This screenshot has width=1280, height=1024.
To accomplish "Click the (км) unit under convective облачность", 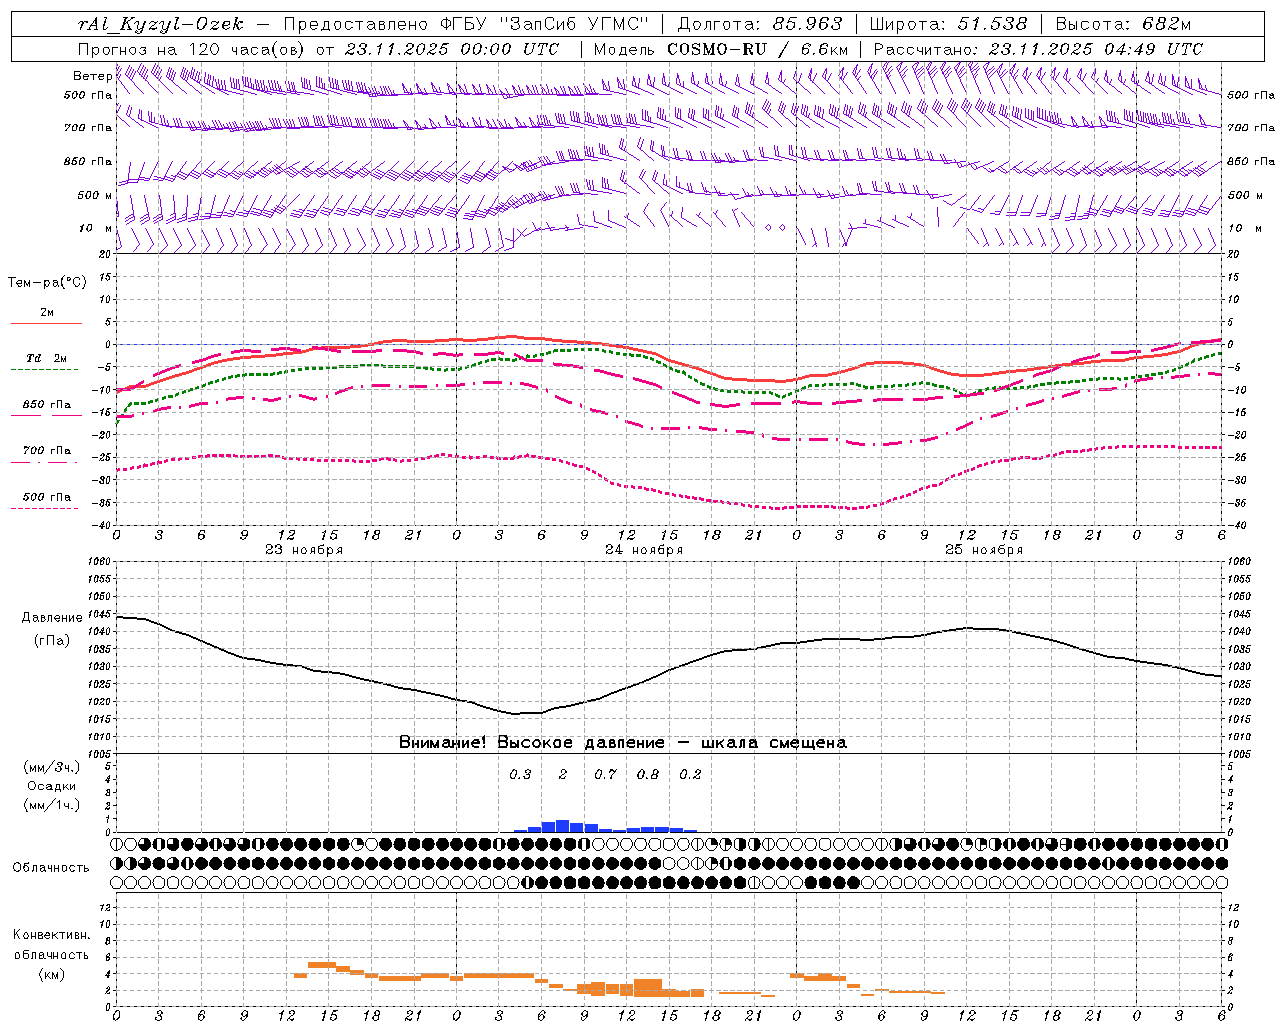I will [51, 974].
